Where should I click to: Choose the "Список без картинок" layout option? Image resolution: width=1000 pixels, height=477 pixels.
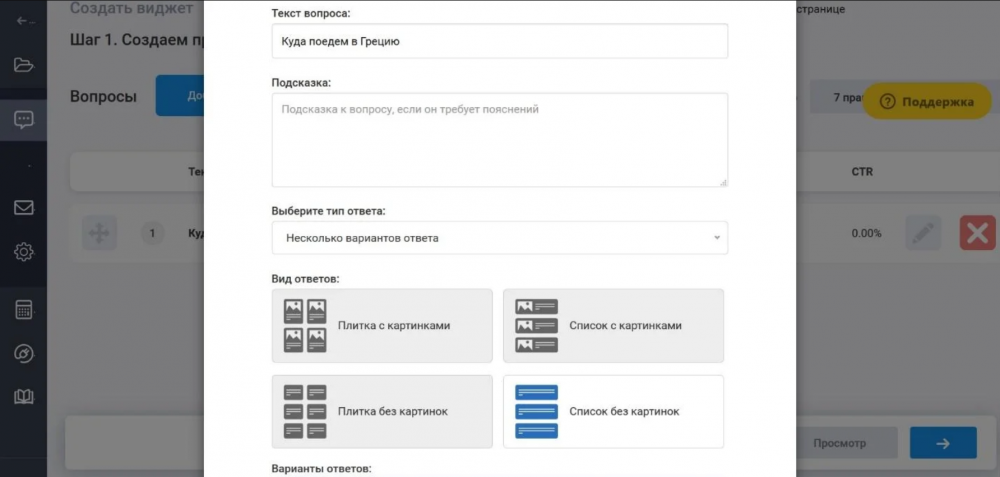(614, 411)
